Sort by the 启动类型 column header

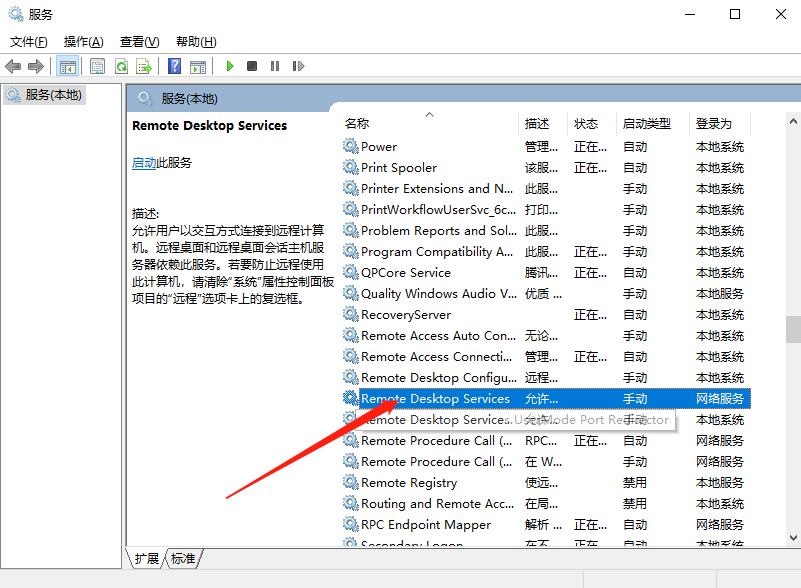tap(646, 124)
